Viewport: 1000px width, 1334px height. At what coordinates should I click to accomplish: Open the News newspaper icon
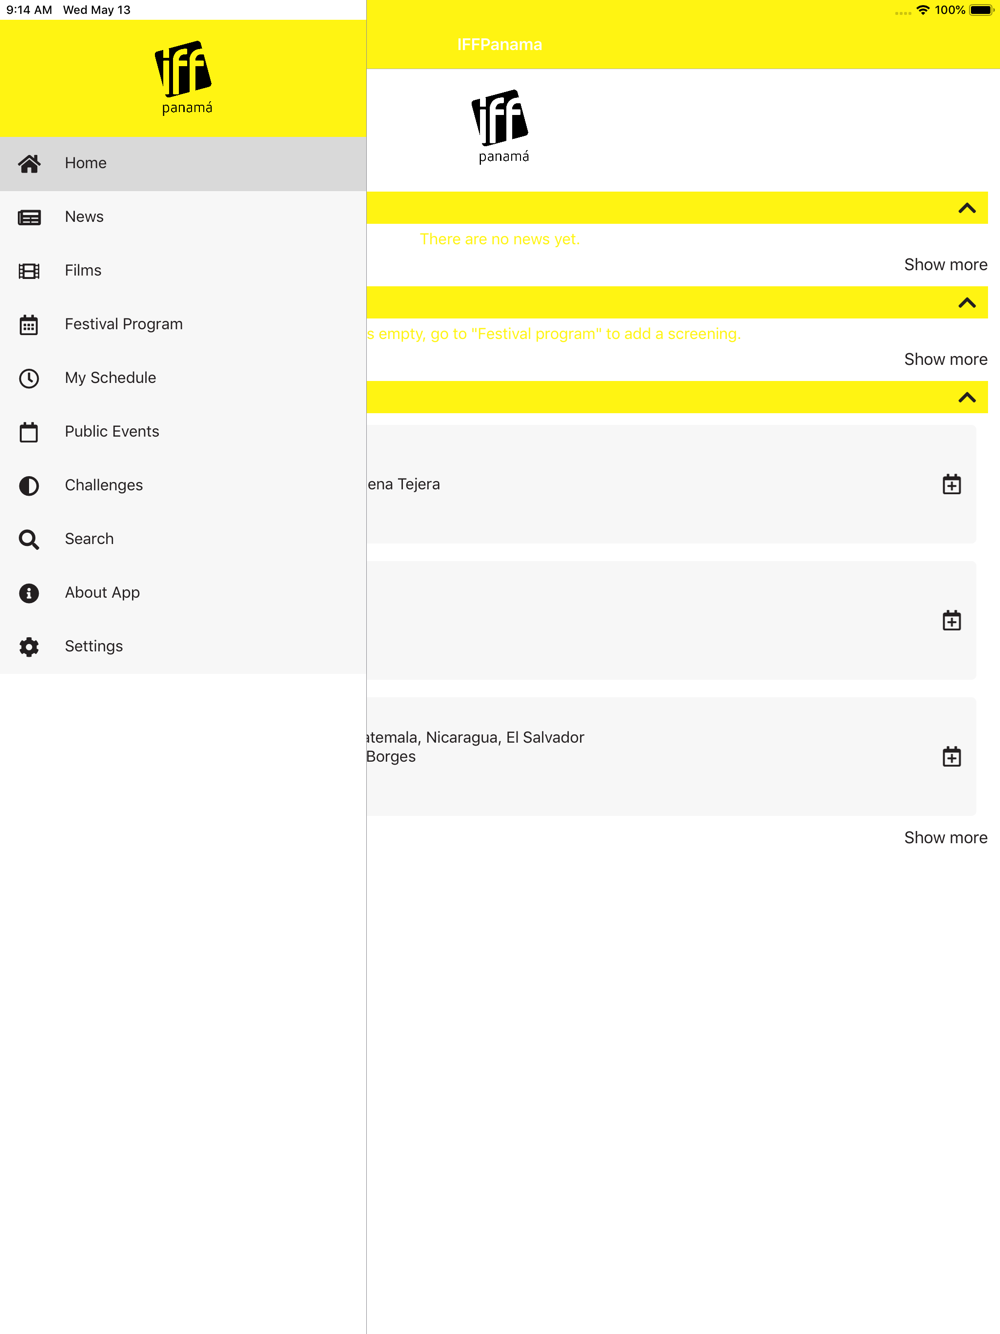pyautogui.click(x=29, y=217)
